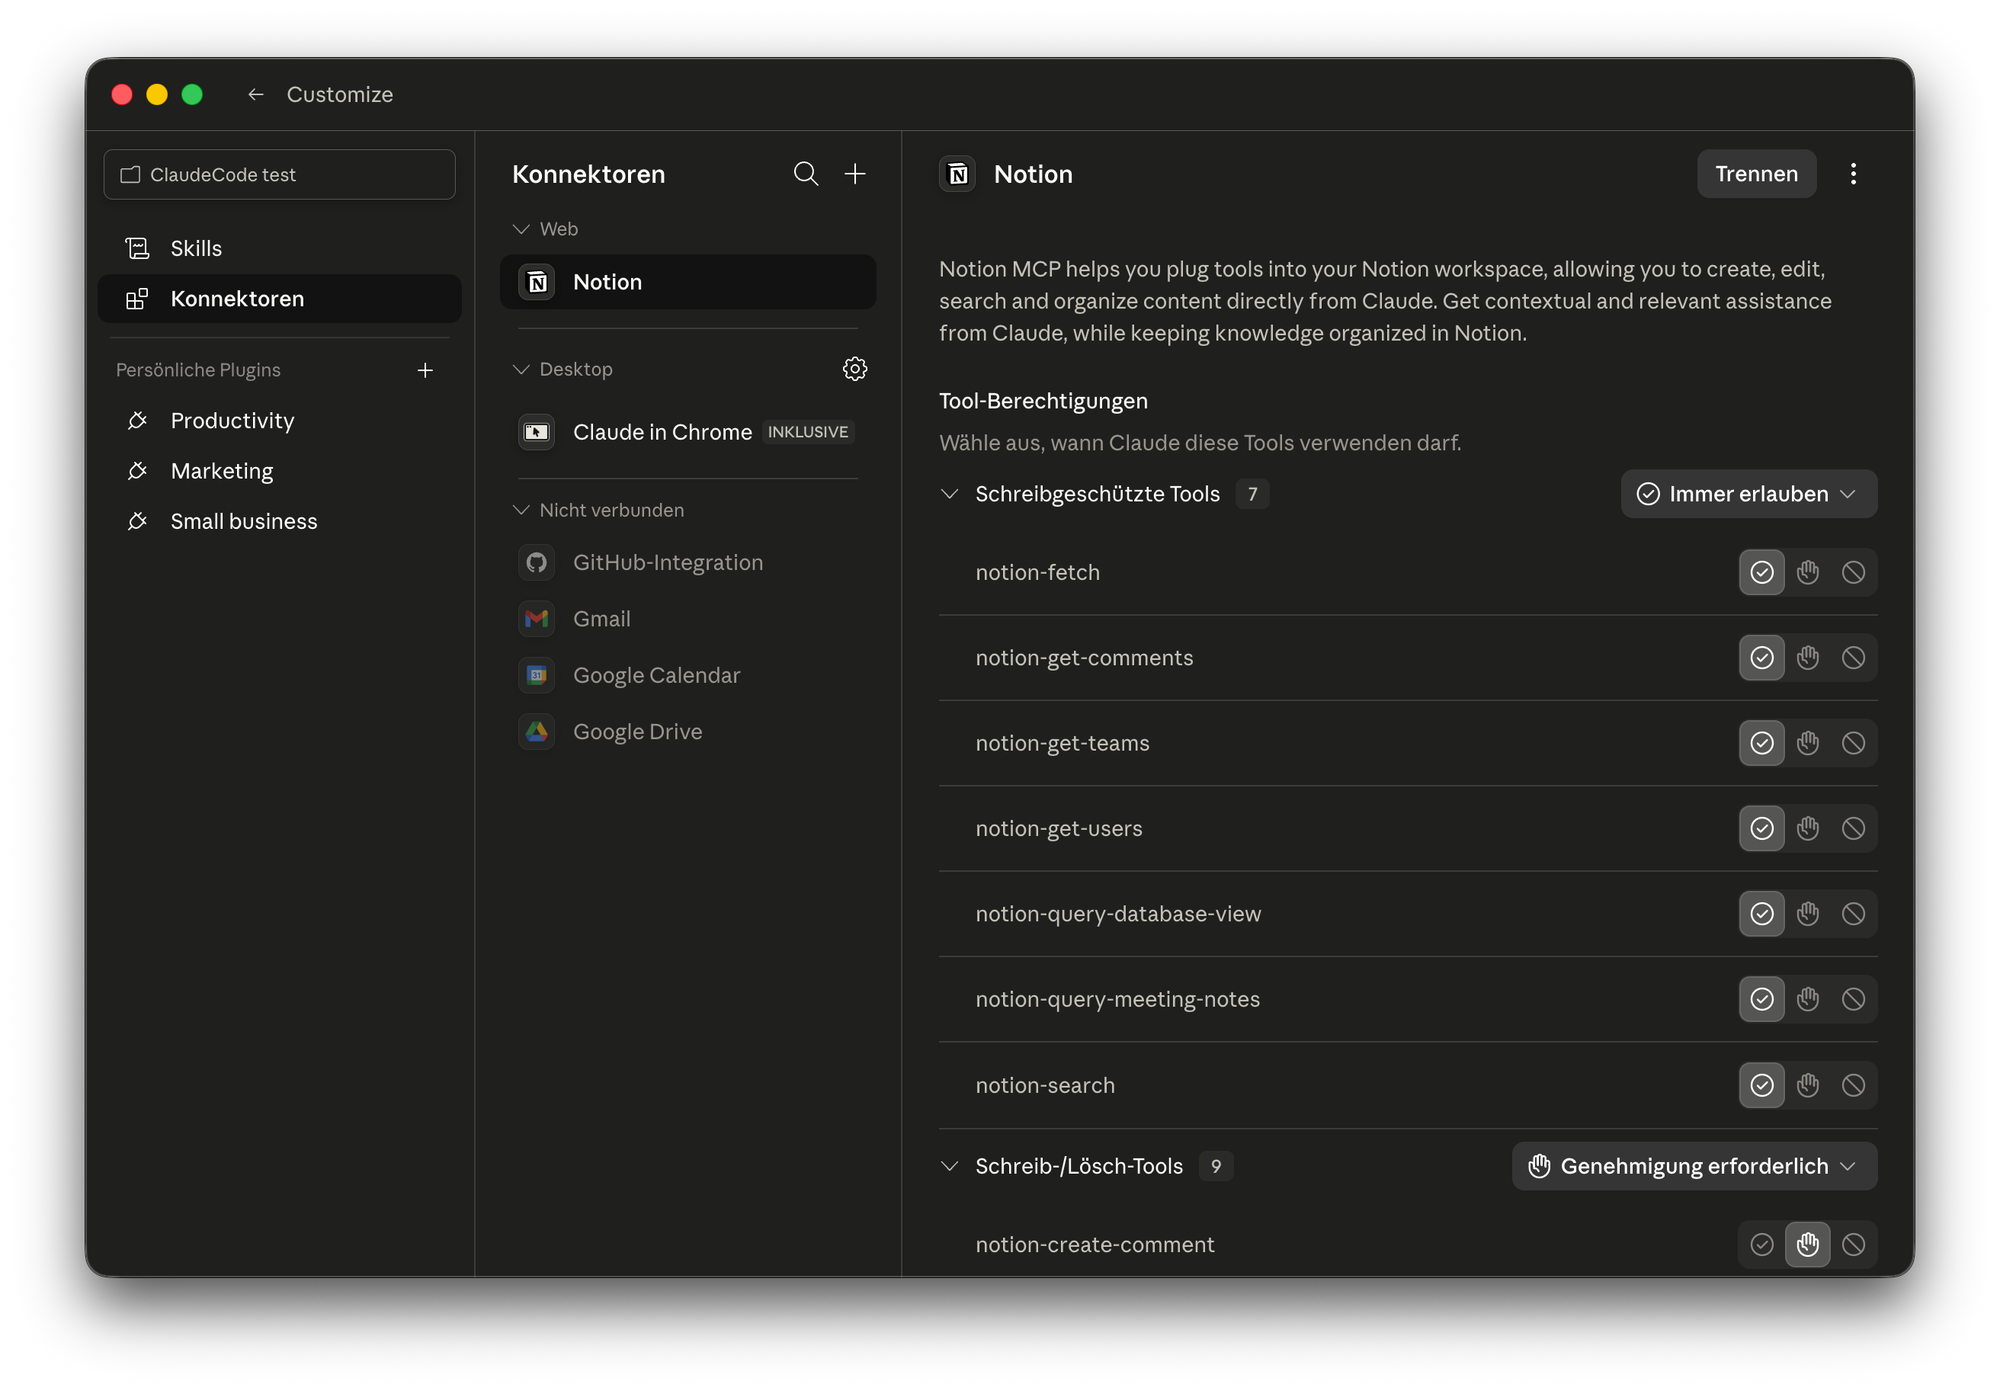This screenshot has height=1390, width=2000.
Task: Go back using the arrow beside Customize
Action: (256, 94)
